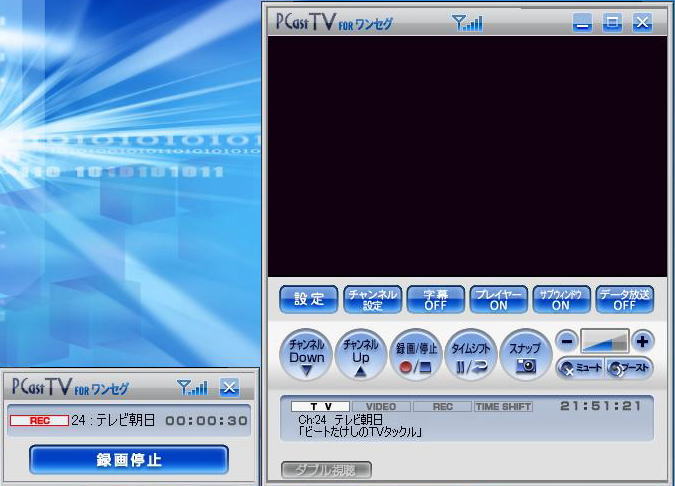Viewport: 675px width, 486px height.
Task: Click signal strength icon in main window
Action: click(467, 22)
